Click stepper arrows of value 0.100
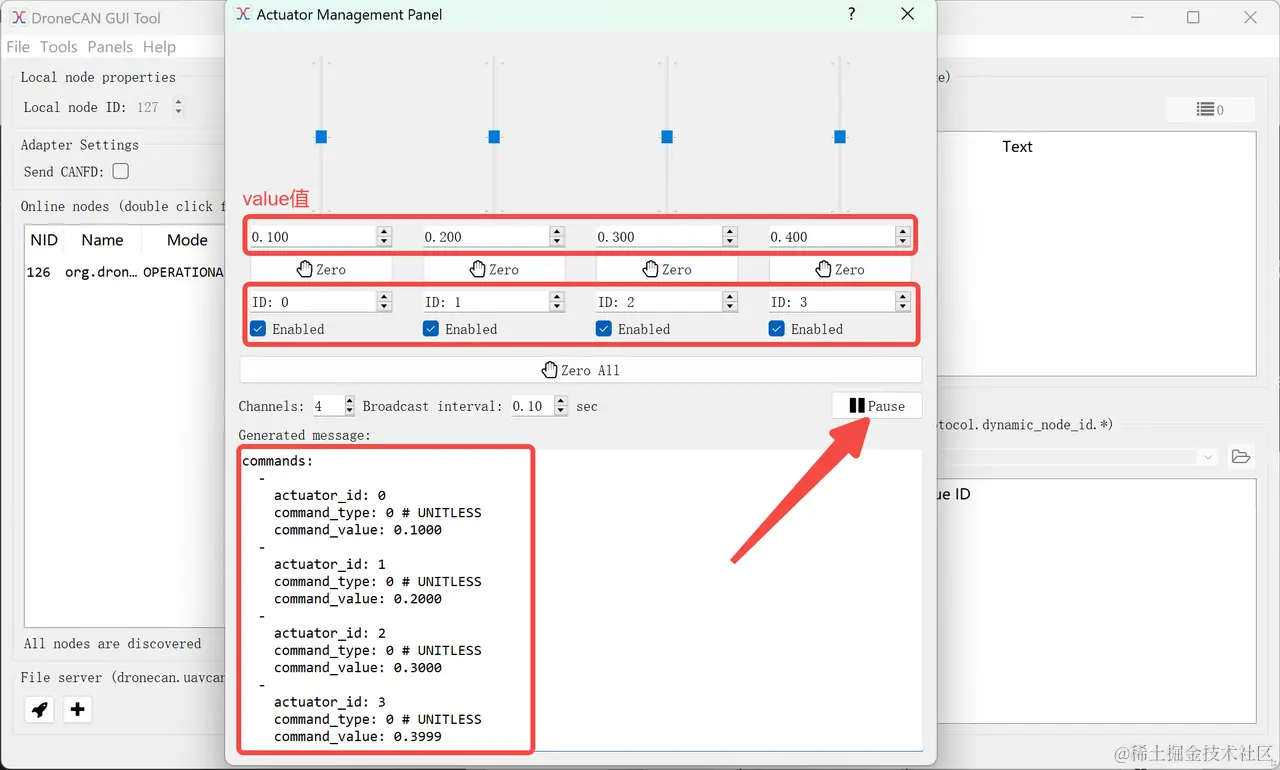 tap(384, 237)
